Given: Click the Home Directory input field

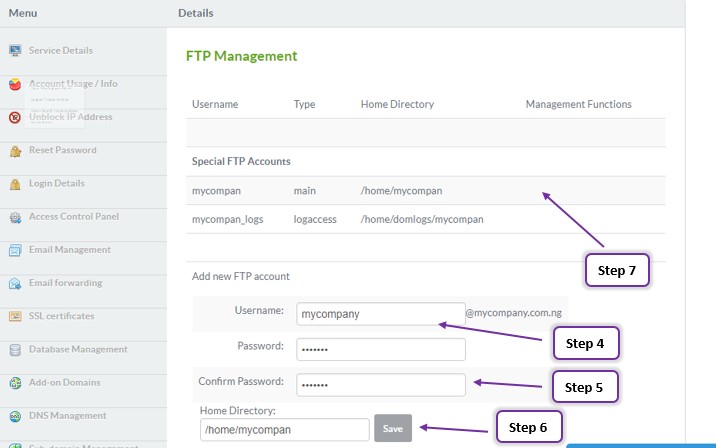Looking at the screenshot, I should point(284,430).
